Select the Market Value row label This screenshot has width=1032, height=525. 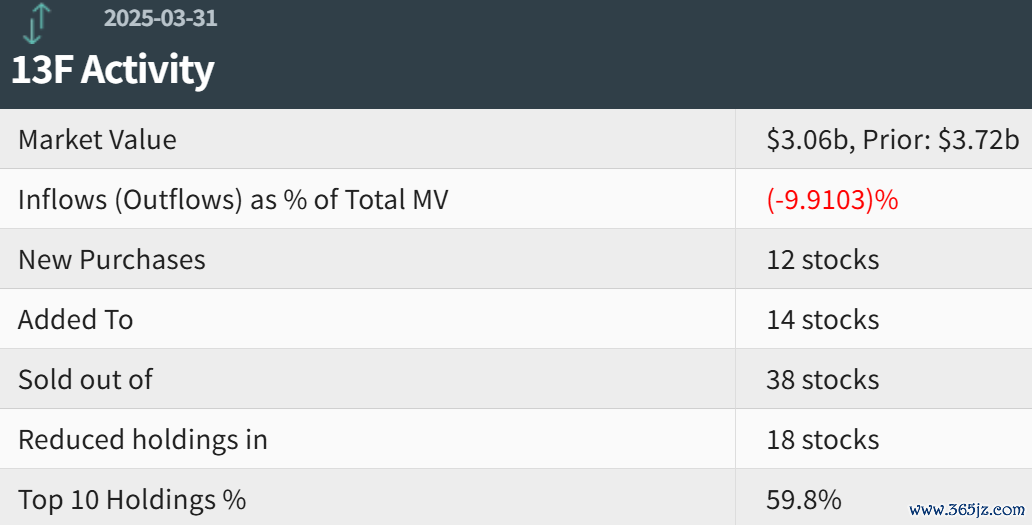97,140
